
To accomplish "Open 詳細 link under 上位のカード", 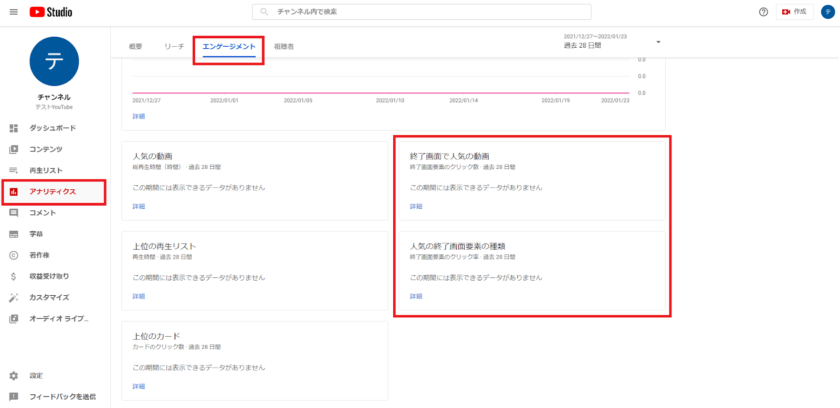I will pyautogui.click(x=139, y=386).
